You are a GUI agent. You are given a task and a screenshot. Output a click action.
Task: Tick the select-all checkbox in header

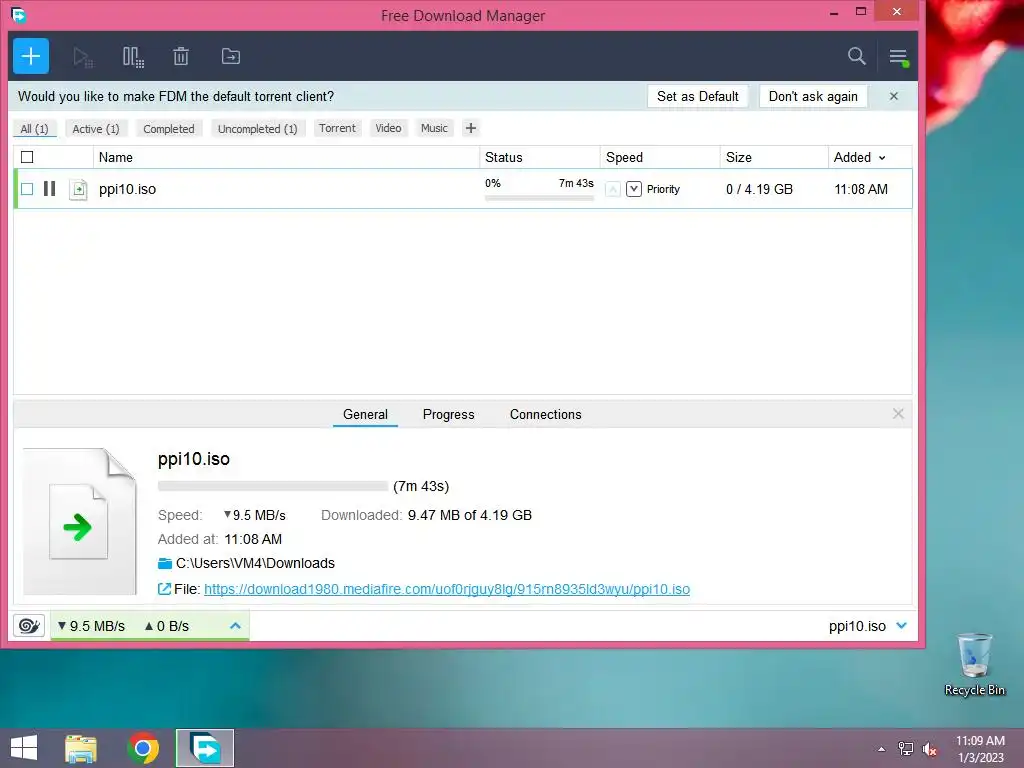(27, 157)
